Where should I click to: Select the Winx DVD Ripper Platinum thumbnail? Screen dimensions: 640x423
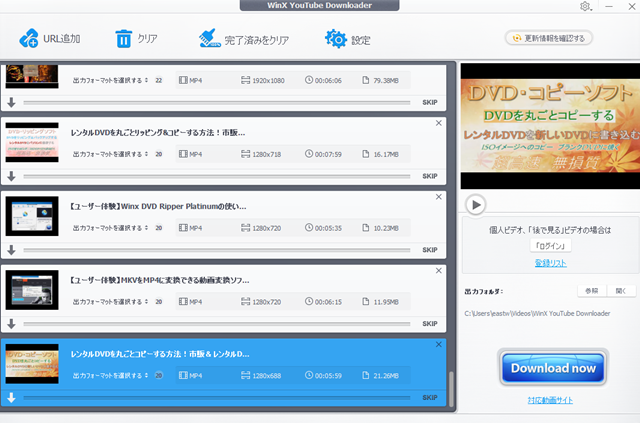click(x=32, y=216)
